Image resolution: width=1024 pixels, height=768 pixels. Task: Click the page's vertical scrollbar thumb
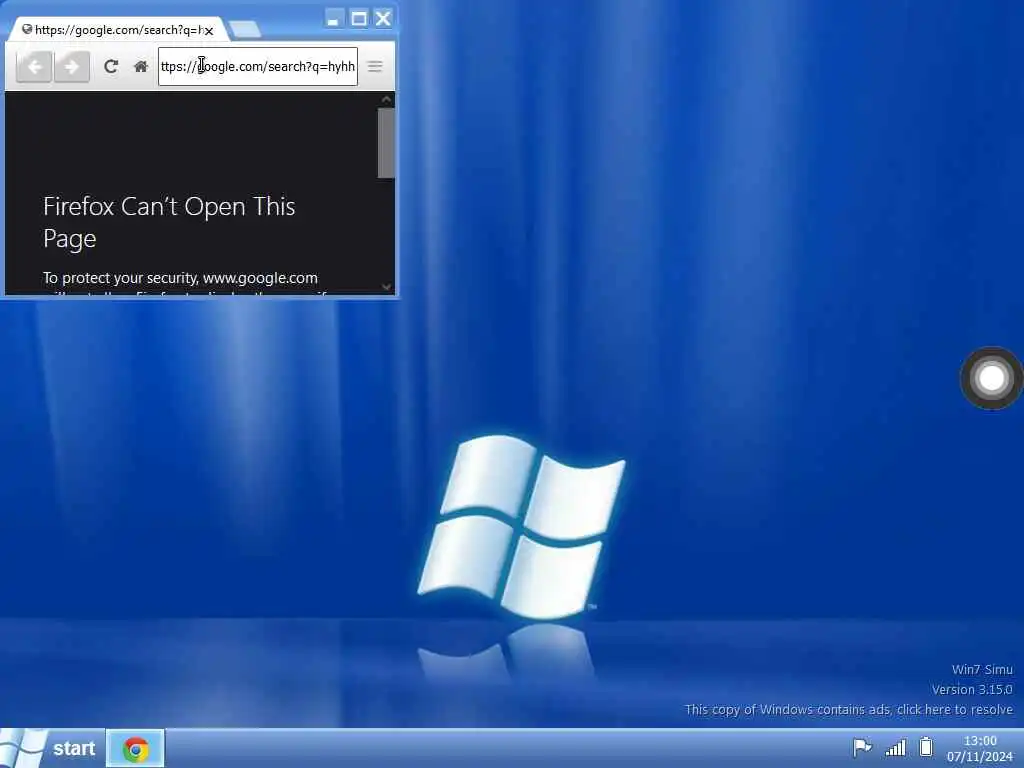[386, 143]
